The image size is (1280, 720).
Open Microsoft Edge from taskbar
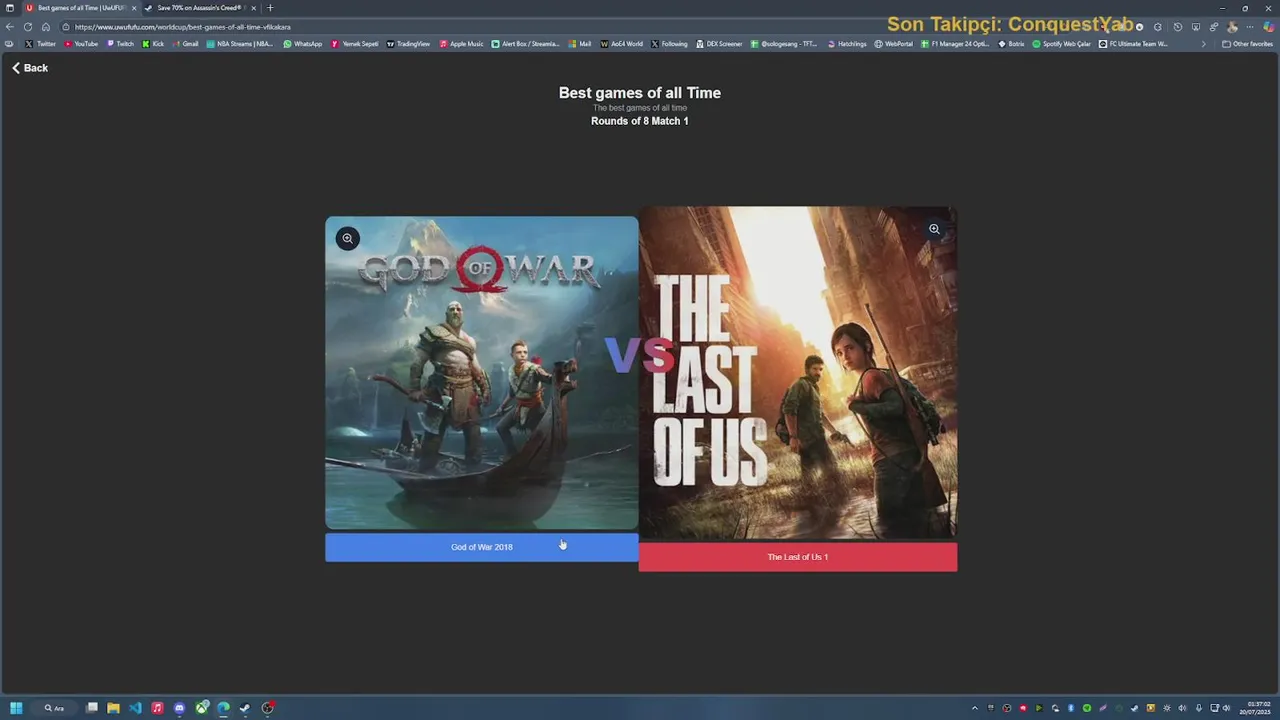(x=223, y=708)
